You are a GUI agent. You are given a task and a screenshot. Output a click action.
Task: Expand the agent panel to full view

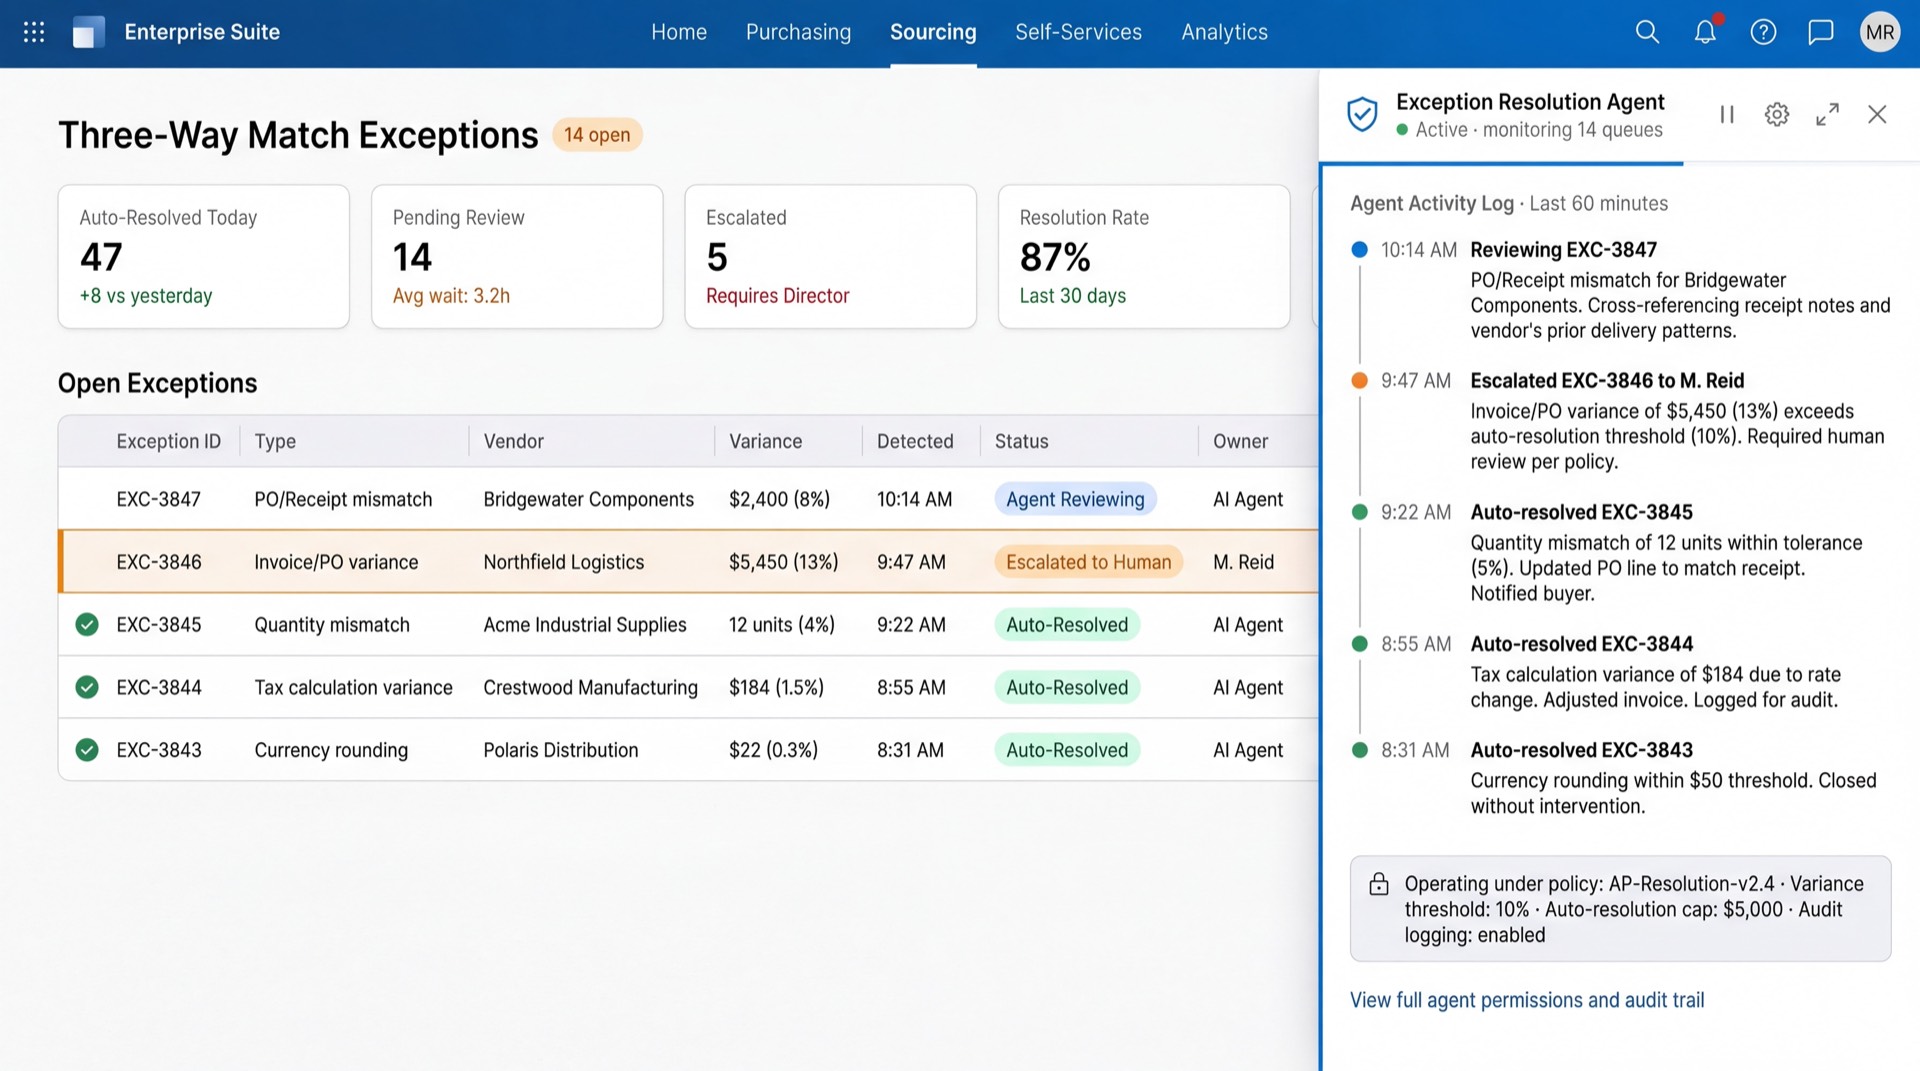point(1827,114)
